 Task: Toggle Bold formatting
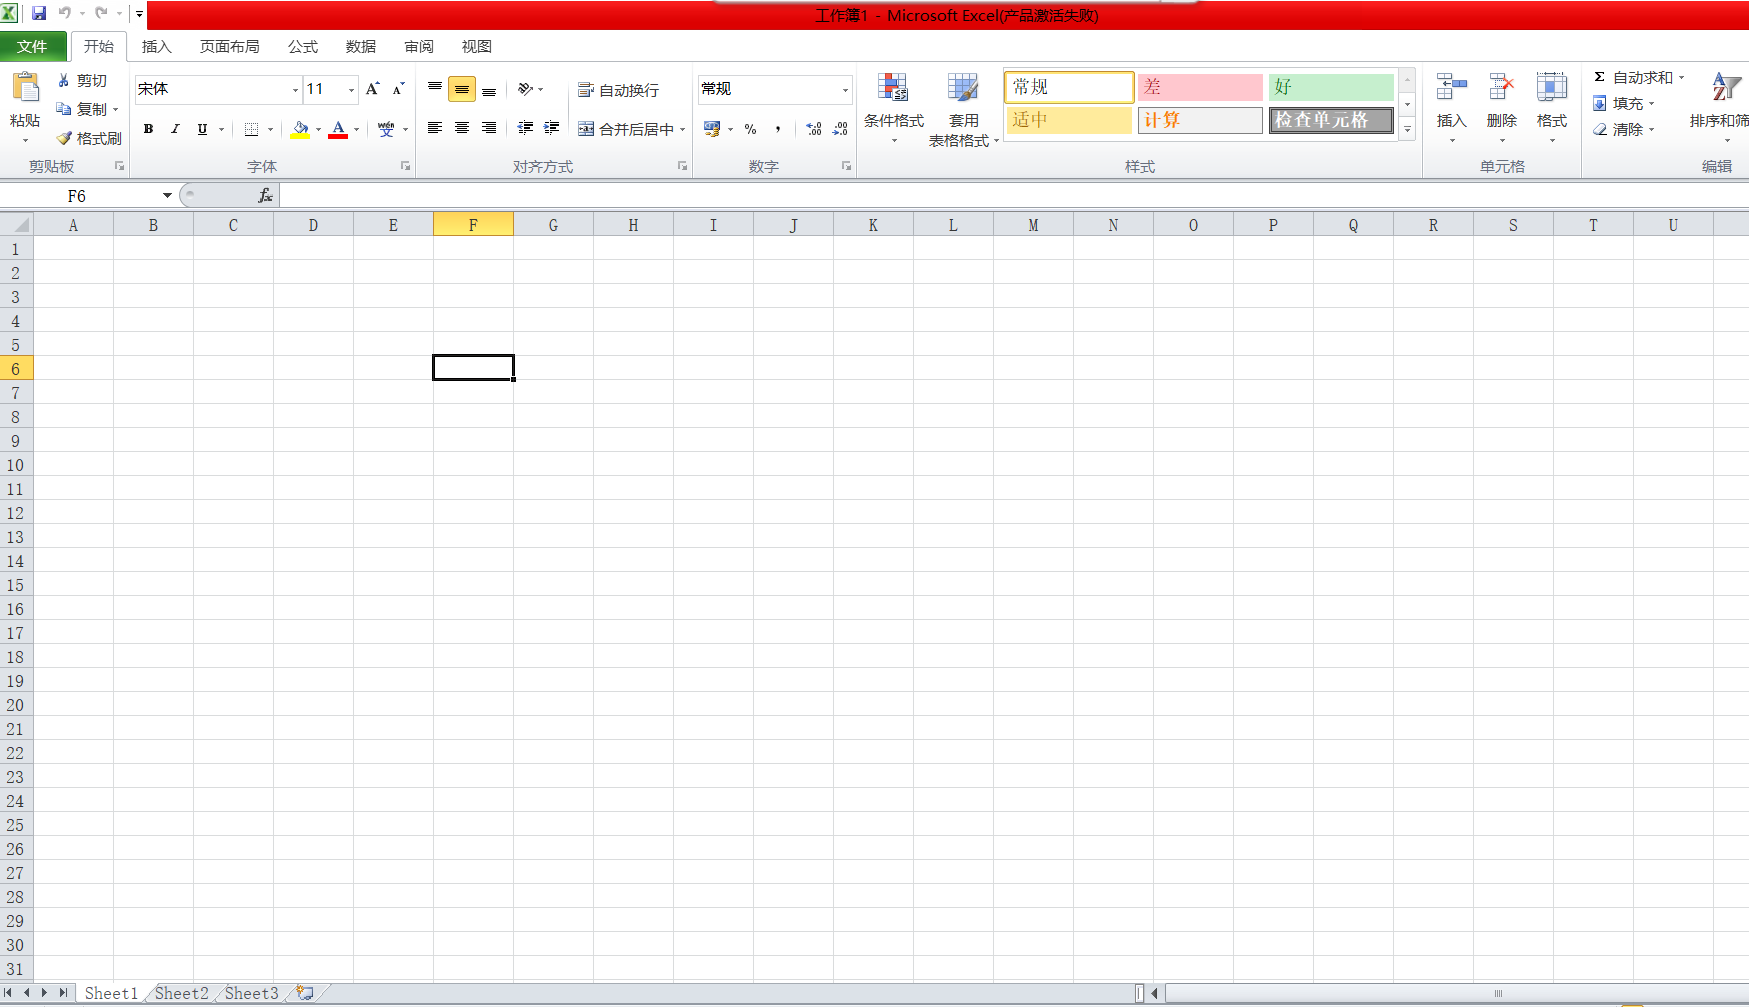coord(148,129)
